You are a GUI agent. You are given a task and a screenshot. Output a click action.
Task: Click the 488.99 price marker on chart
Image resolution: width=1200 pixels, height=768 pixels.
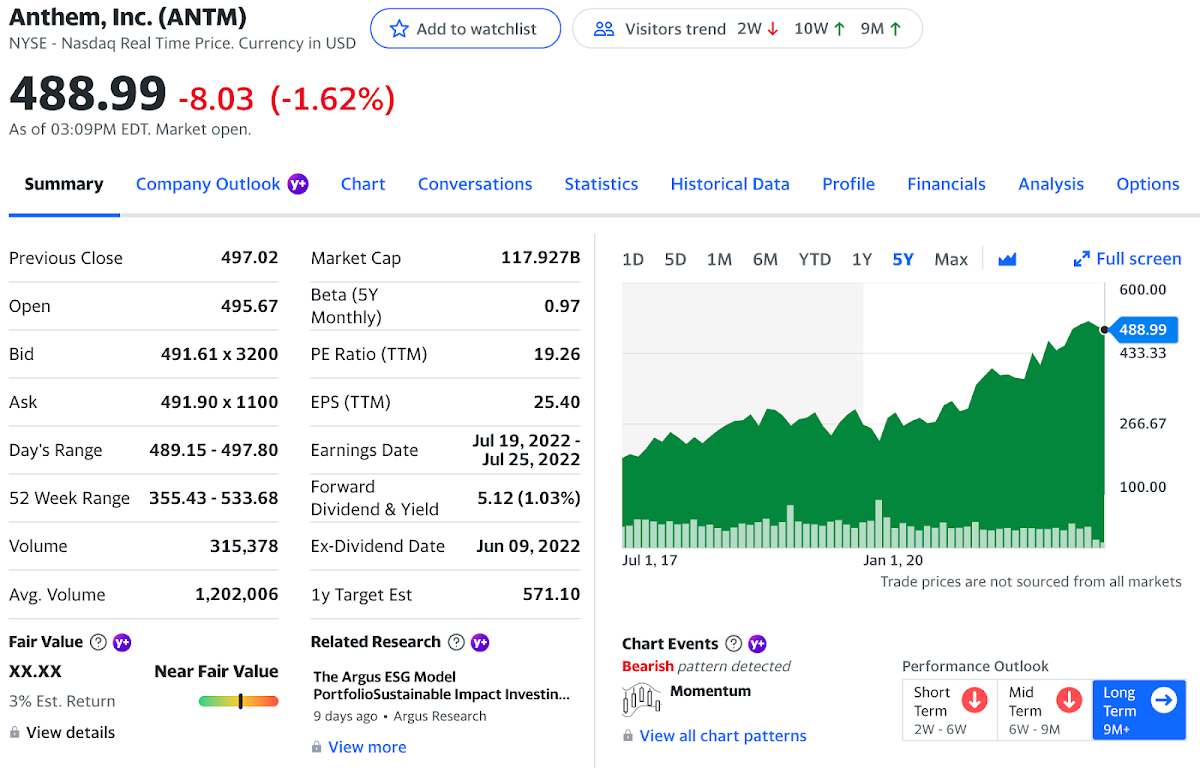tap(1143, 329)
